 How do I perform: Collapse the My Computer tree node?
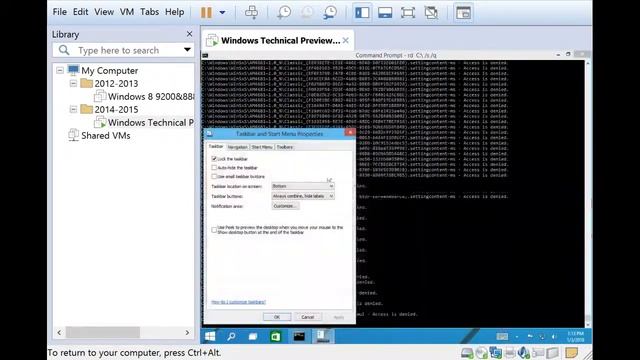(x=60, y=70)
